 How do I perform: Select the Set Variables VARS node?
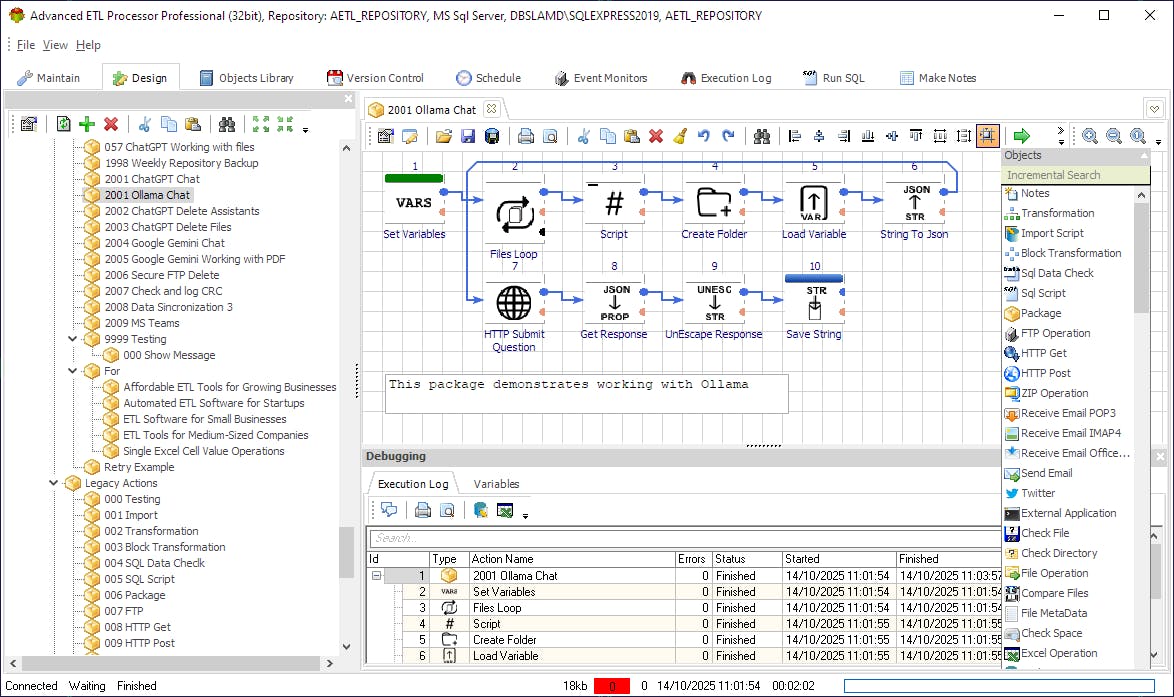[414, 202]
